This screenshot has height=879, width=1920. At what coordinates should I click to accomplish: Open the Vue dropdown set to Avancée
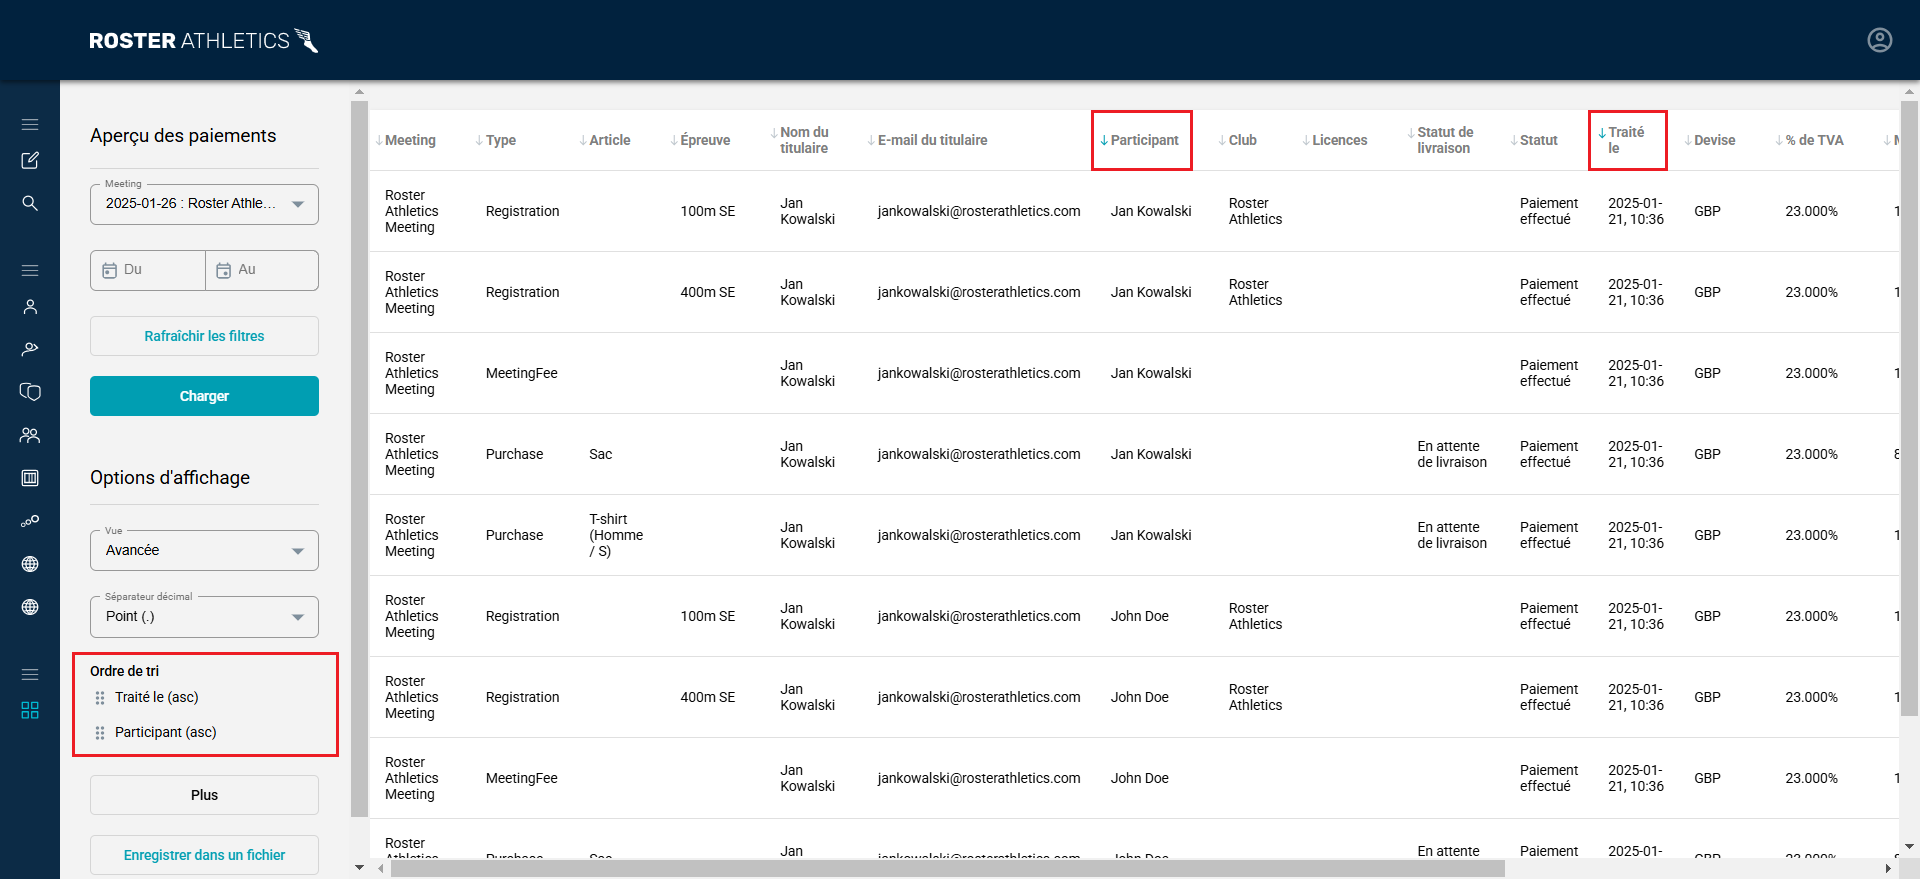pyautogui.click(x=204, y=551)
